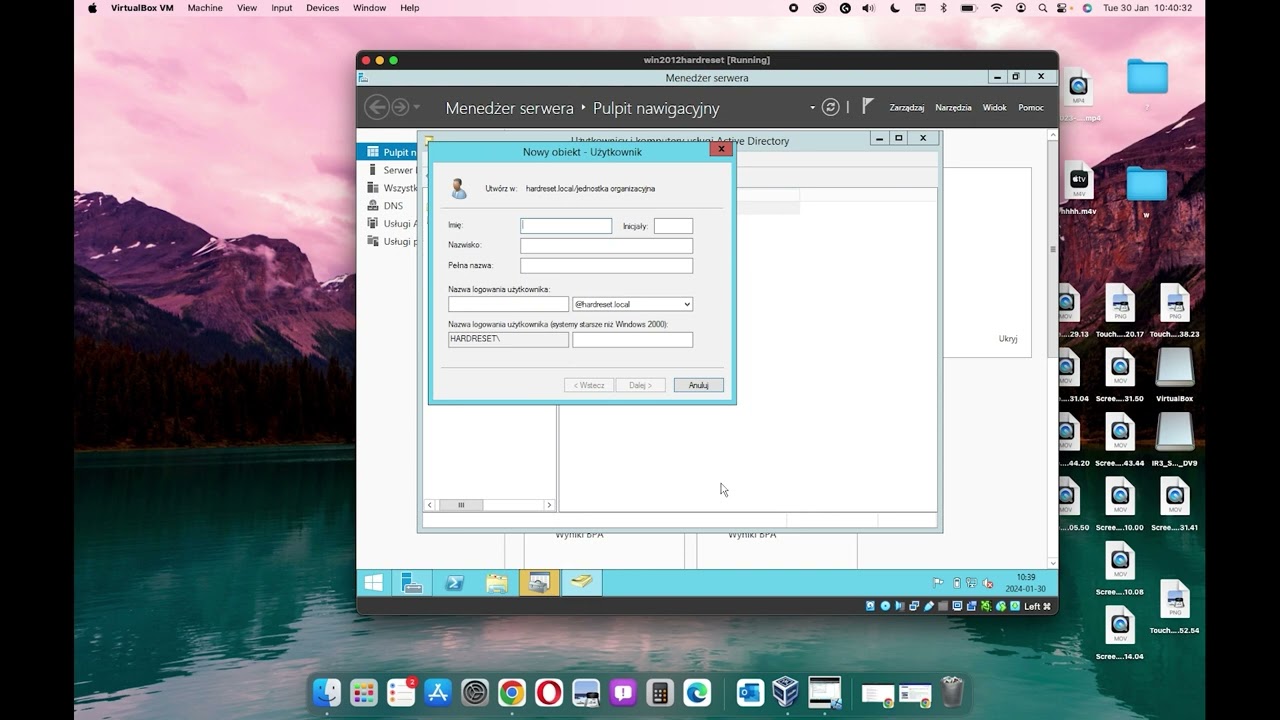Open the small arrow before the refresh icon
The width and height of the screenshot is (1280, 720).
[813, 107]
